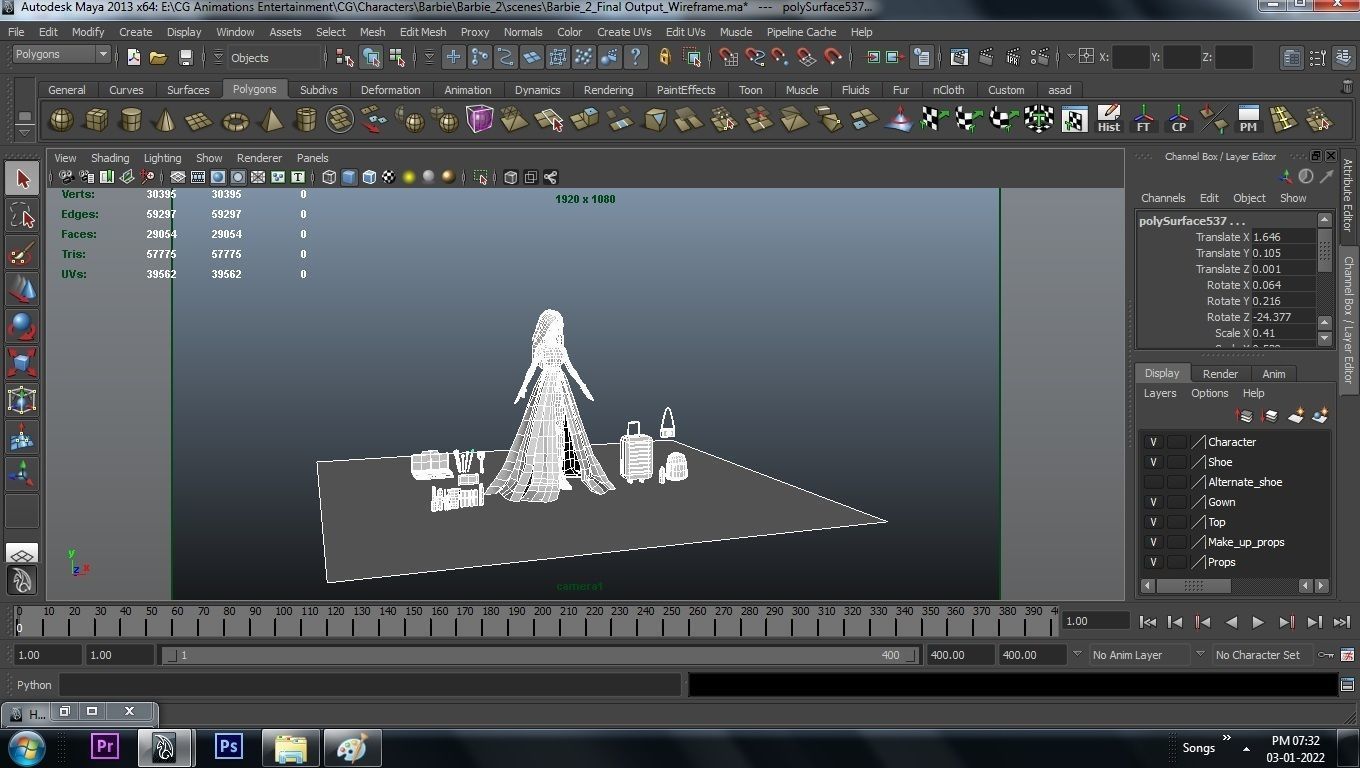Switch to the nCloth shelf tab
This screenshot has width=1360, height=768.
point(948,90)
